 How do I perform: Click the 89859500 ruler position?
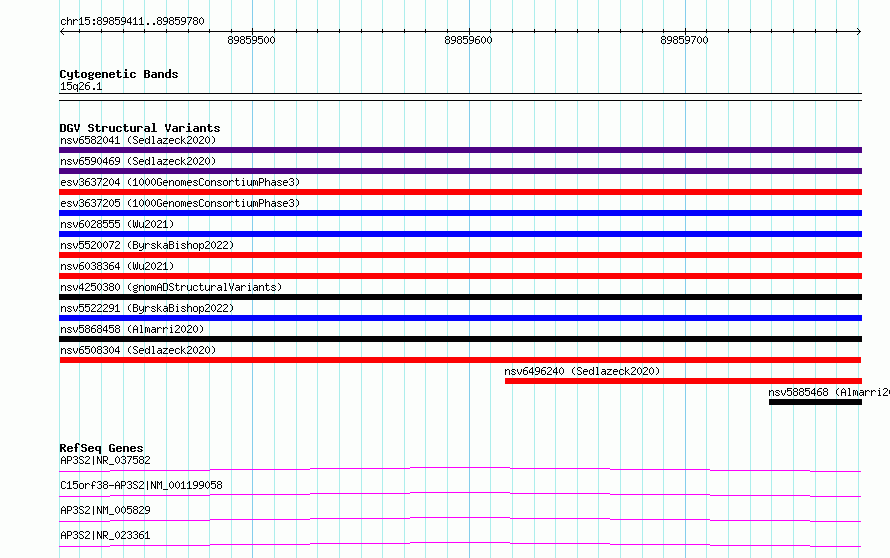click(x=251, y=40)
